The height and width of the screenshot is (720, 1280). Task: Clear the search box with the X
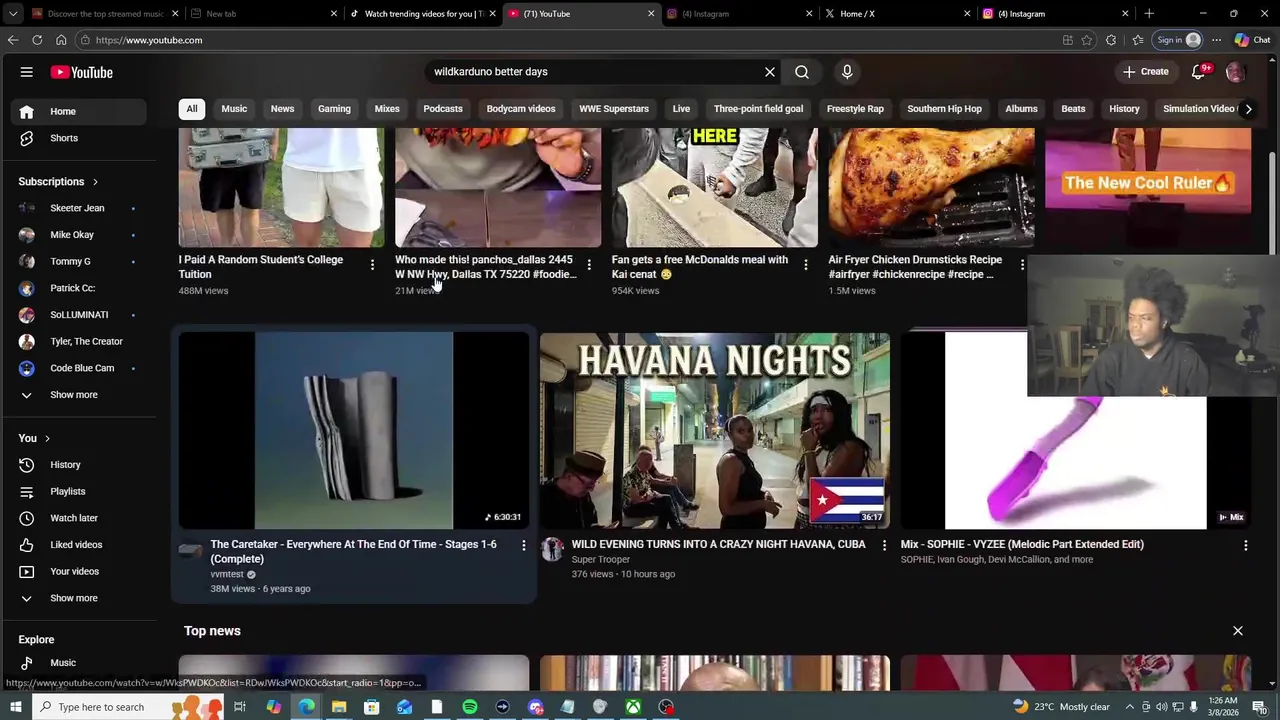[x=770, y=72]
